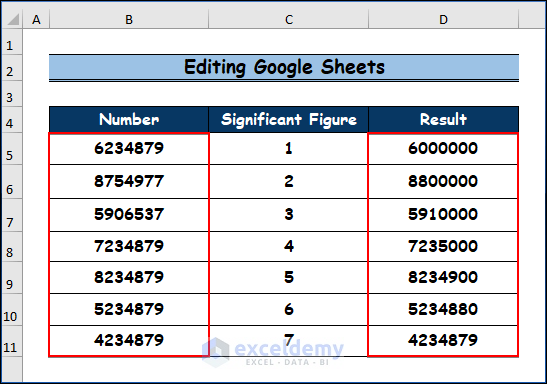Select column D header
Screen dimensions: 547x384
(x=443, y=19)
